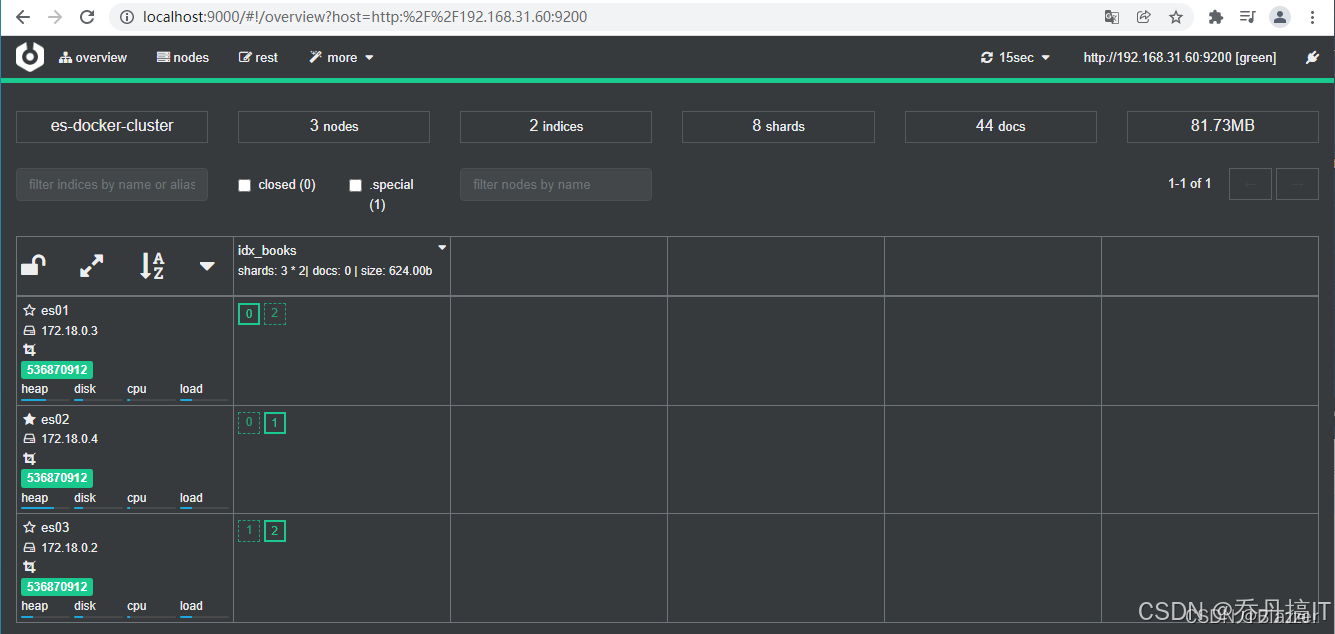Select primary shard 1 on es02
Screen dimensions: 1335x634
[275, 422]
